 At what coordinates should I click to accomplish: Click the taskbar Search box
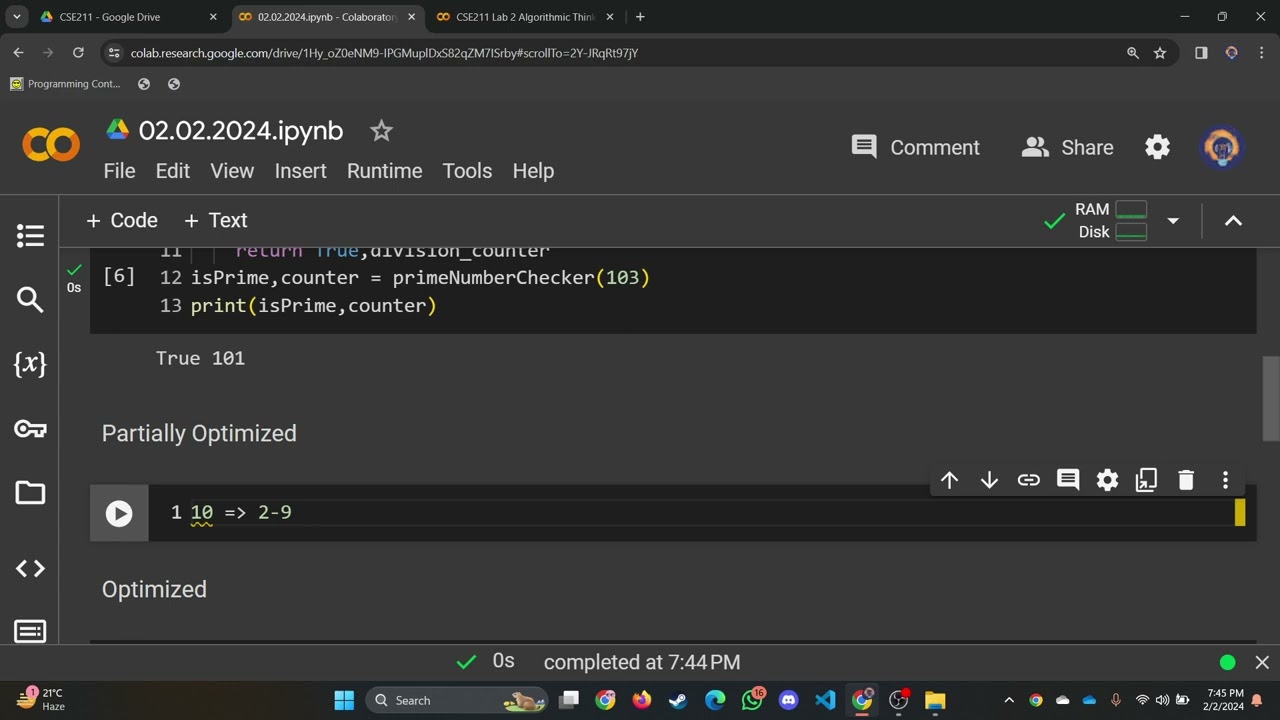click(x=456, y=700)
